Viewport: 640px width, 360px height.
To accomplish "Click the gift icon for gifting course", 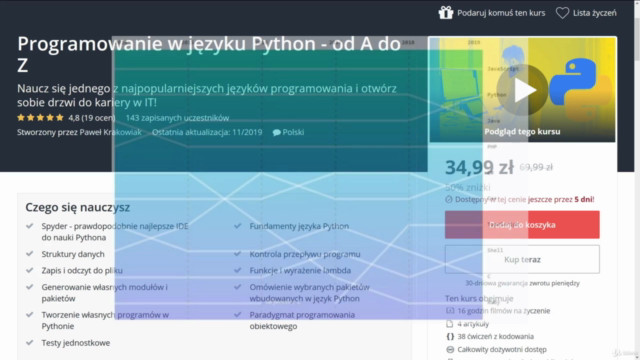I will (x=446, y=13).
